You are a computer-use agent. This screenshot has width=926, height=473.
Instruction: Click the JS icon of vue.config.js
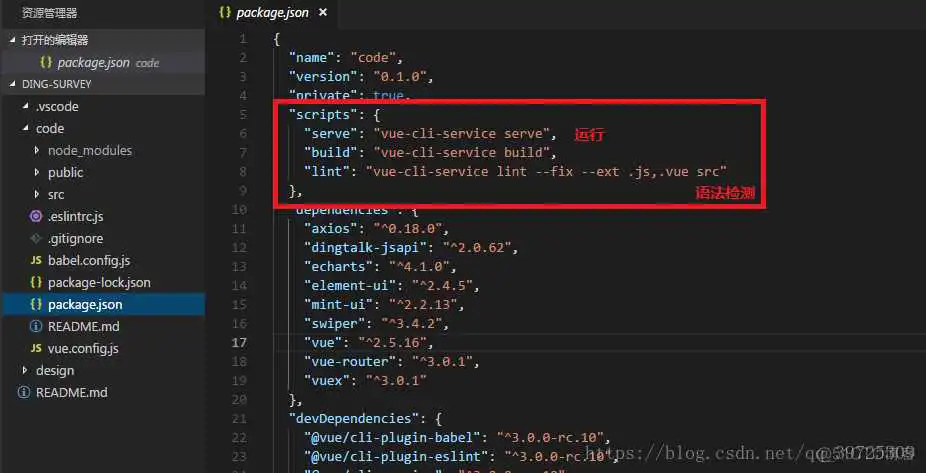pyautogui.click(x=36, y=348)
